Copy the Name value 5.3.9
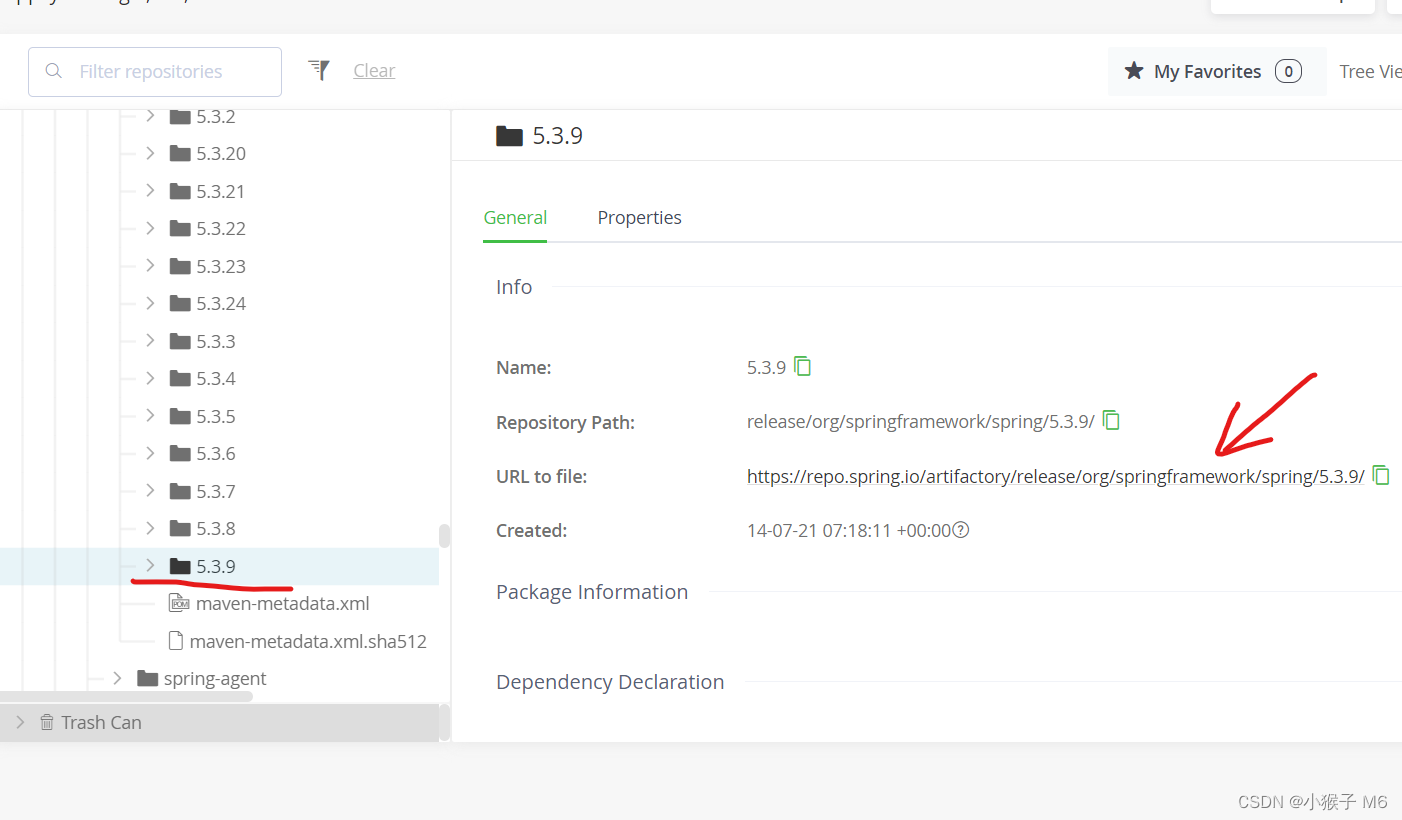This screenshot has height=820, width=1402. point(803,366)
